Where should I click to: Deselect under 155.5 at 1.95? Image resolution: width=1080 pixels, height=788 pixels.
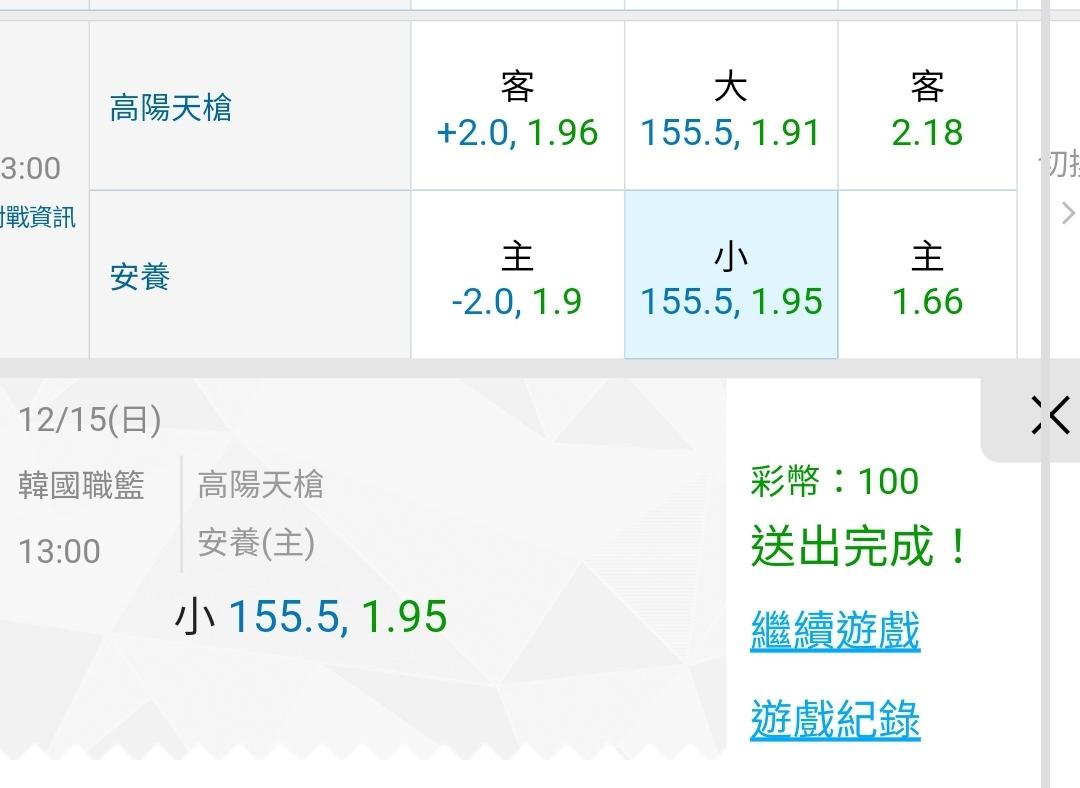[x=731, y=275]
